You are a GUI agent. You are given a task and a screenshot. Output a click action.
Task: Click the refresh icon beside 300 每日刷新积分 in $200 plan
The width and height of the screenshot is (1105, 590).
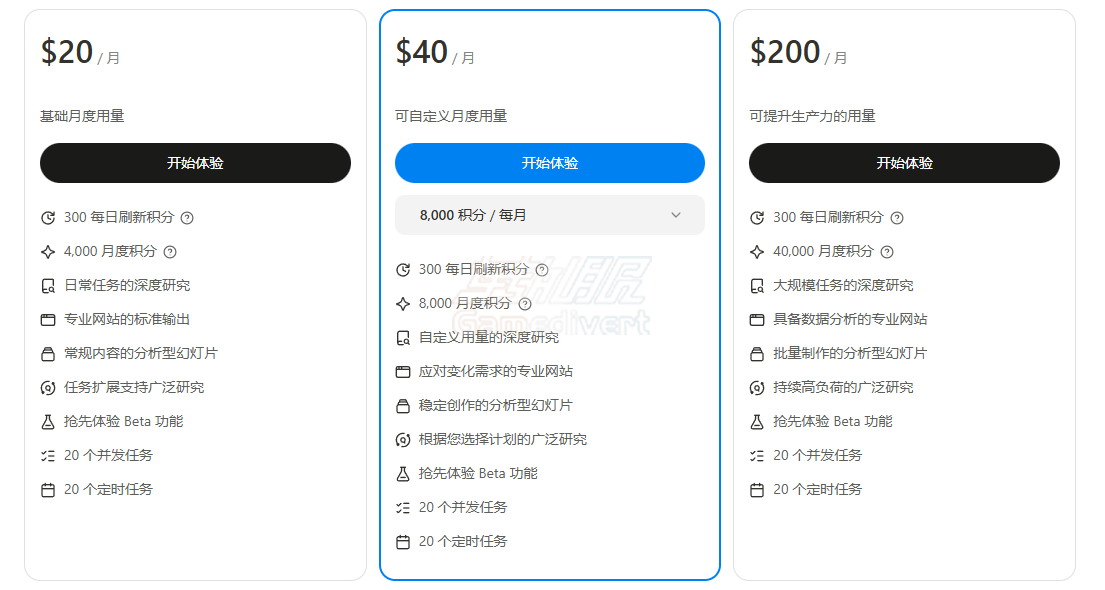(x=756, y=217)
